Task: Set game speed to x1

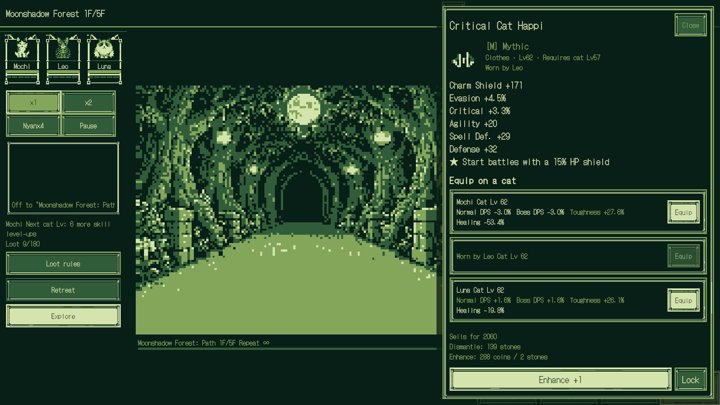Action: (x=33, y=102)
